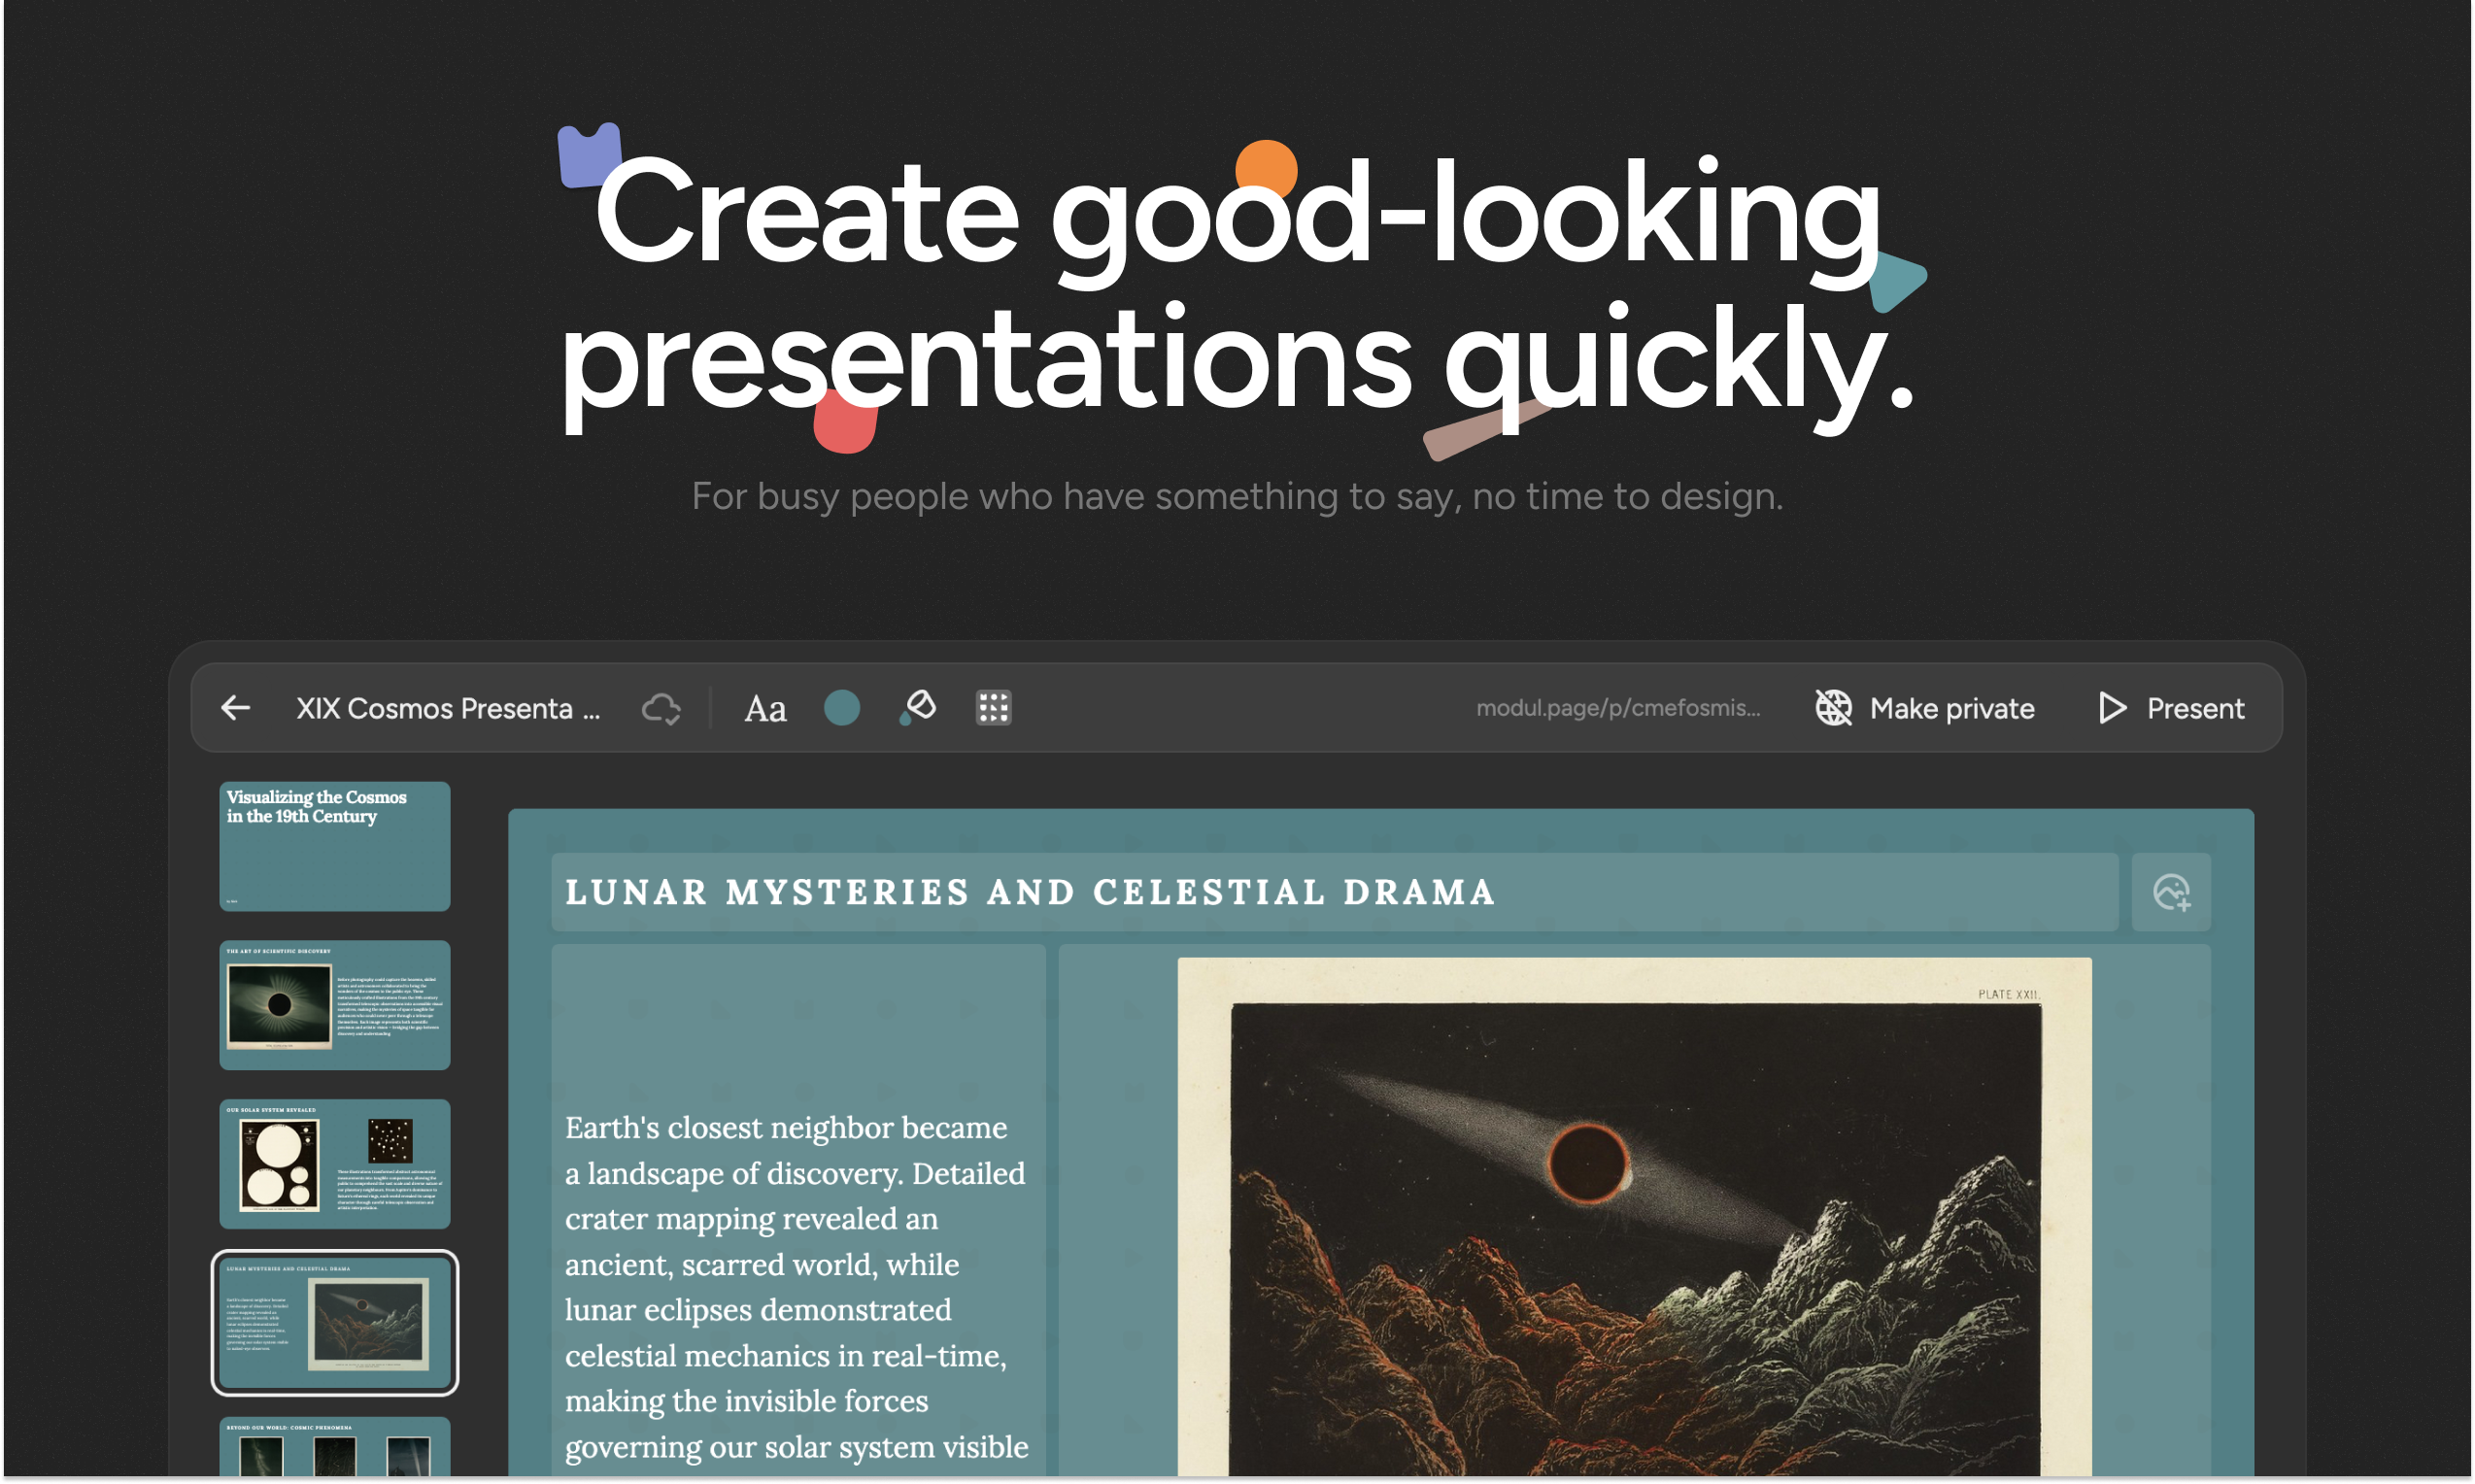The image size is (2475, 1484).
Task: Open the Aa font settings
Action: pyautogui.click(x=765, y=708)
